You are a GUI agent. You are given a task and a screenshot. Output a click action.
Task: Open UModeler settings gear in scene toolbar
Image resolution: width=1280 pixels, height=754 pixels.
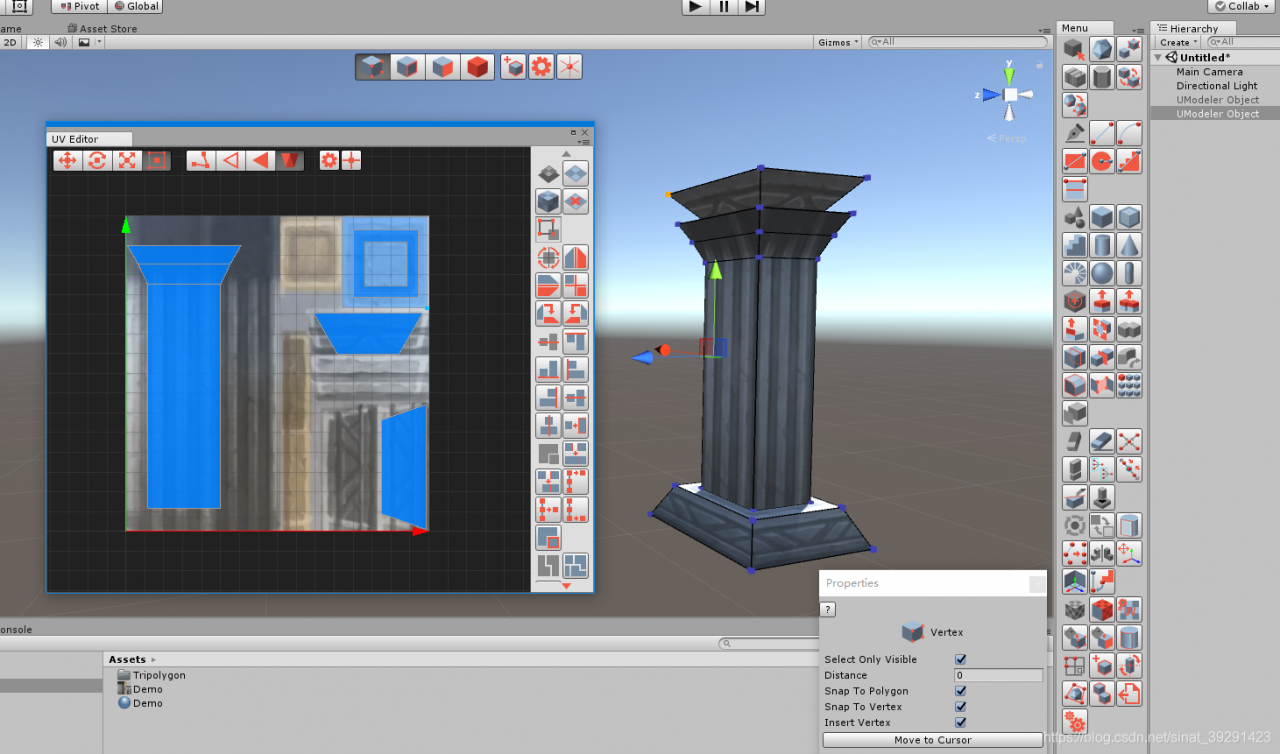click(x=541, y=67)
